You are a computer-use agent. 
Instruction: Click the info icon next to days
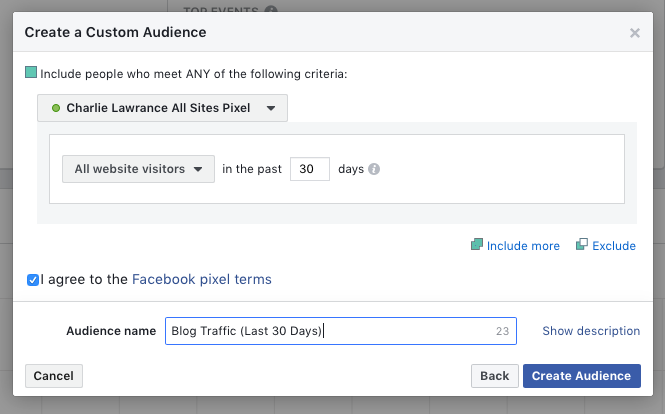pyautogui.click(x=374, y=169)
